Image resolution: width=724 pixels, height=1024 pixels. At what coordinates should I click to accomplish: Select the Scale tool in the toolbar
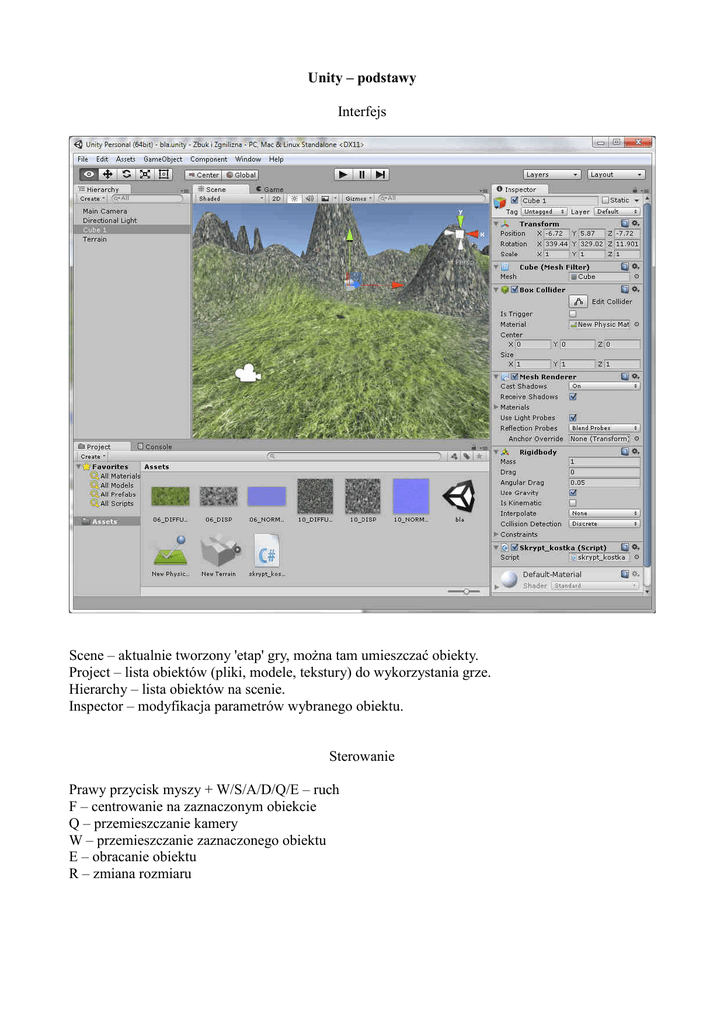coord(145,174)
